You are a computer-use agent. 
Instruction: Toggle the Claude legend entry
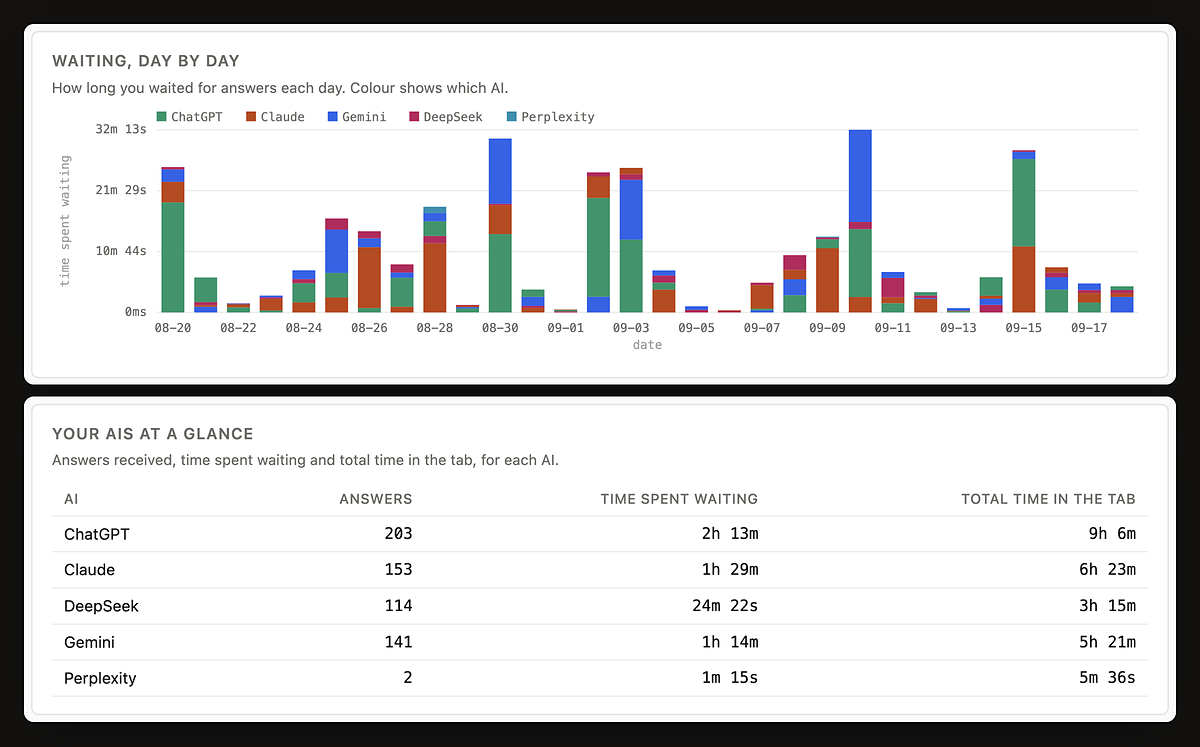pos(275,117)
